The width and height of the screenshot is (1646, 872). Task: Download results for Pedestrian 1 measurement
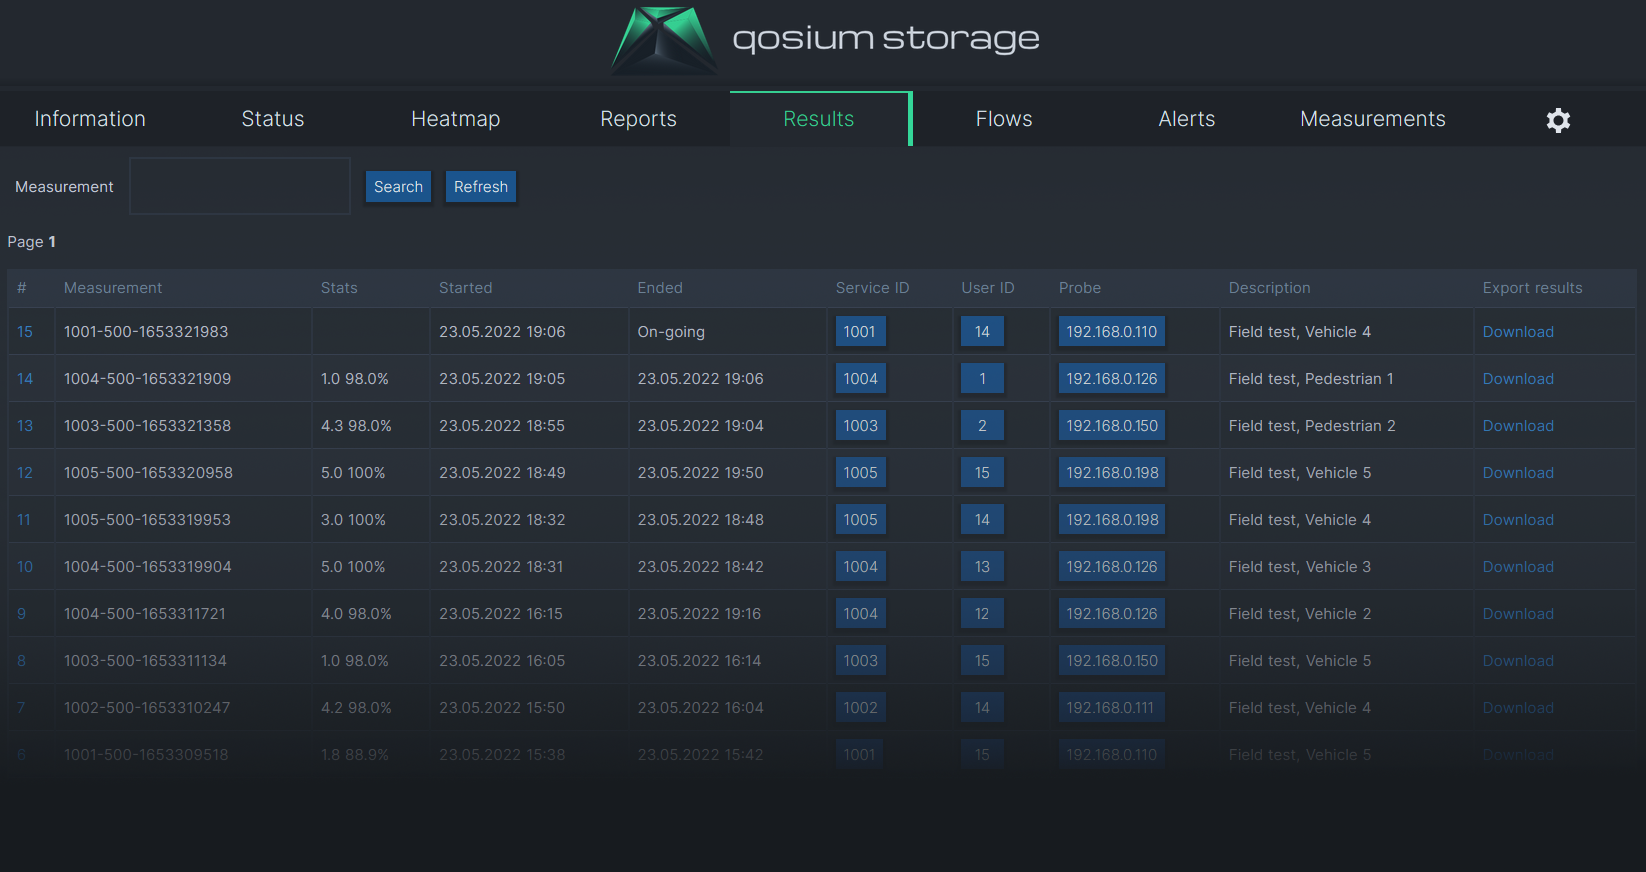point(1517,379)
